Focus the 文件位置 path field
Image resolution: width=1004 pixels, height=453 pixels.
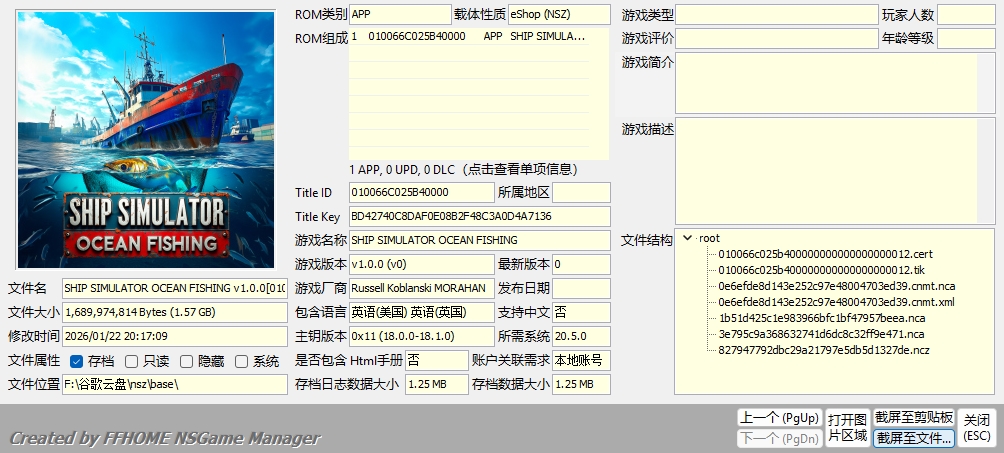coord(174,384)
